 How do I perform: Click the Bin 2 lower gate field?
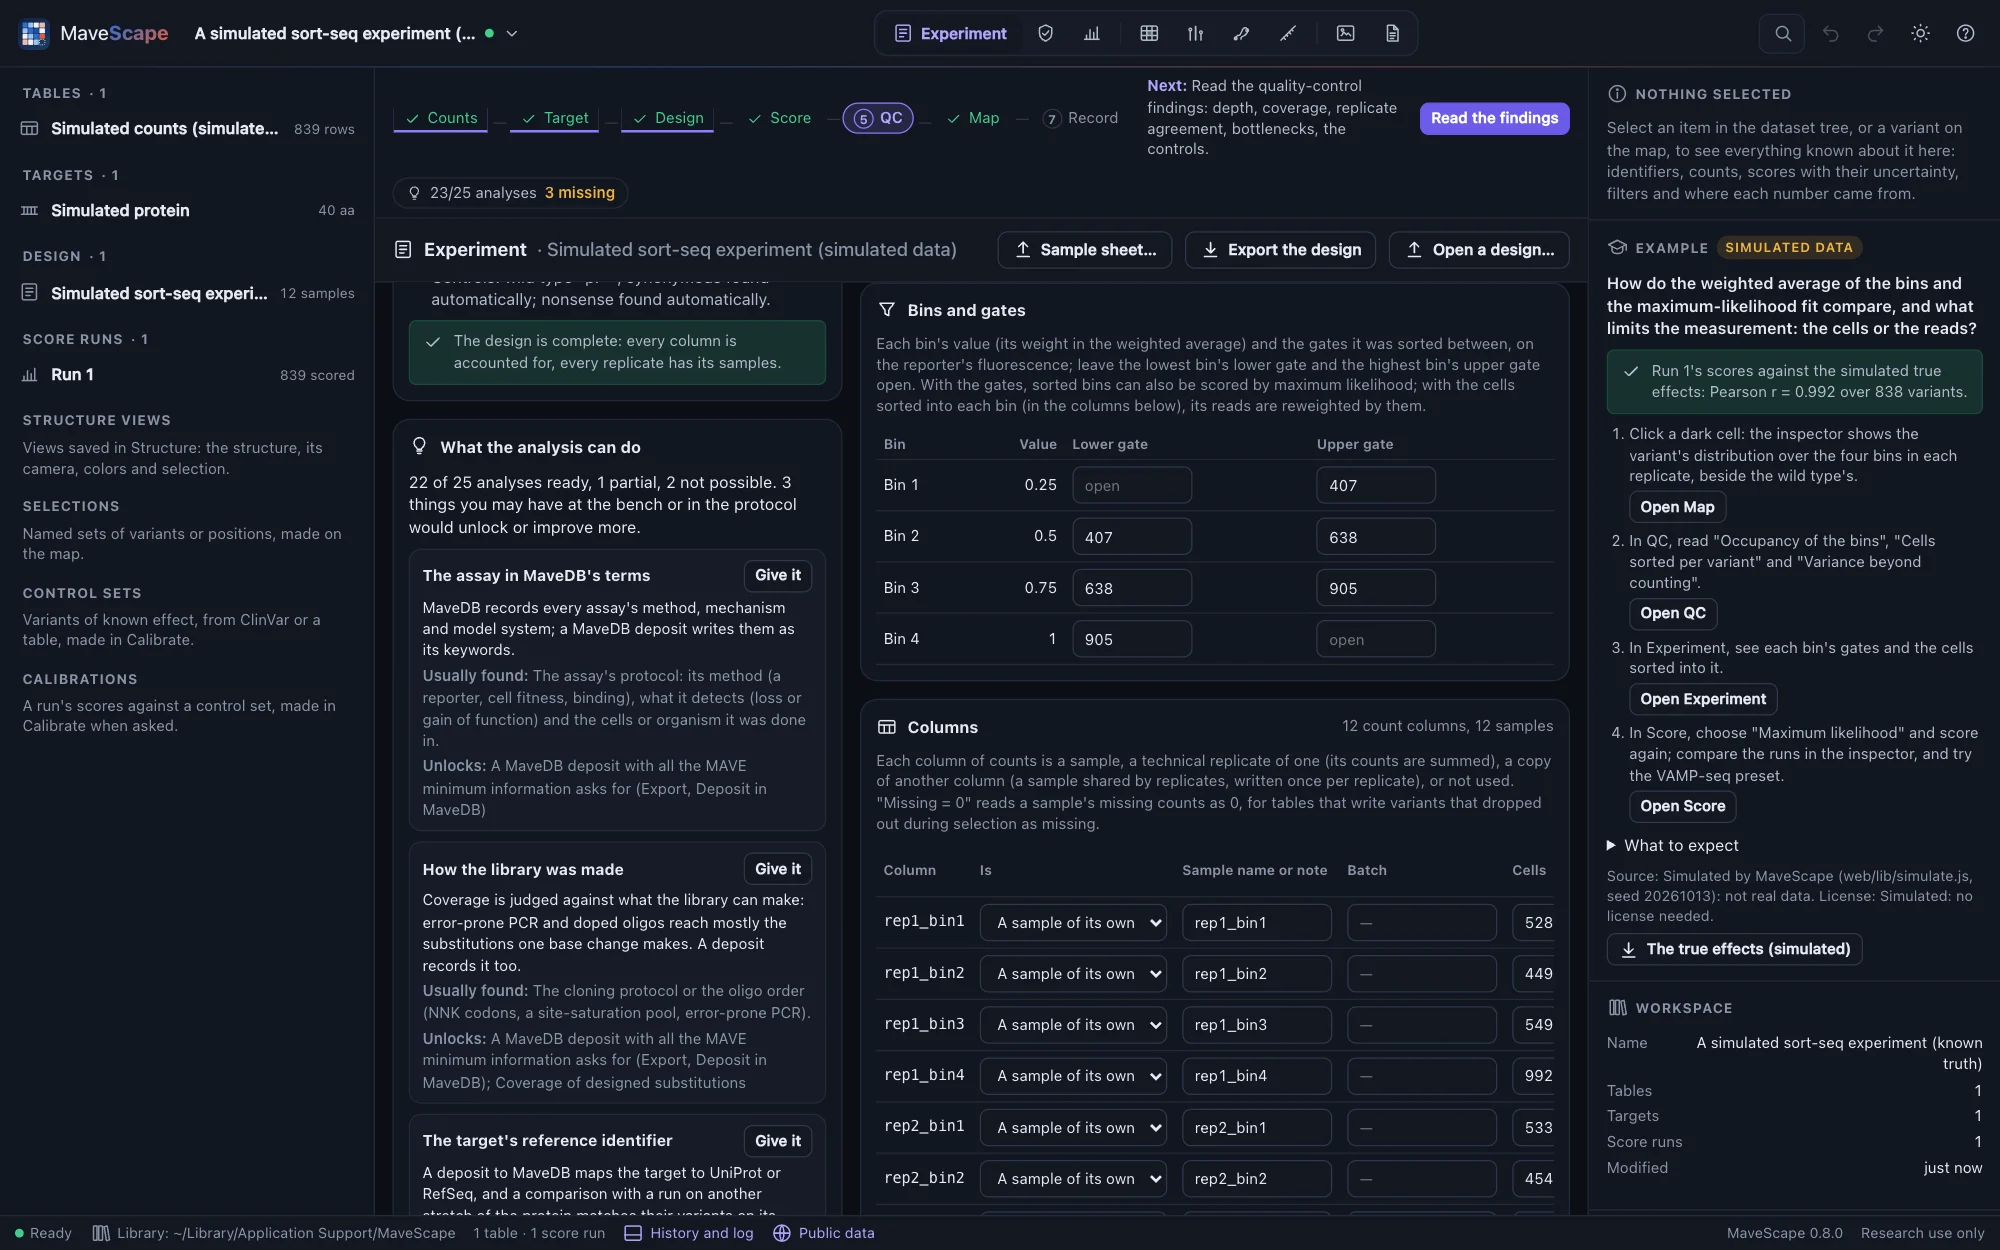click(1131, 537)
